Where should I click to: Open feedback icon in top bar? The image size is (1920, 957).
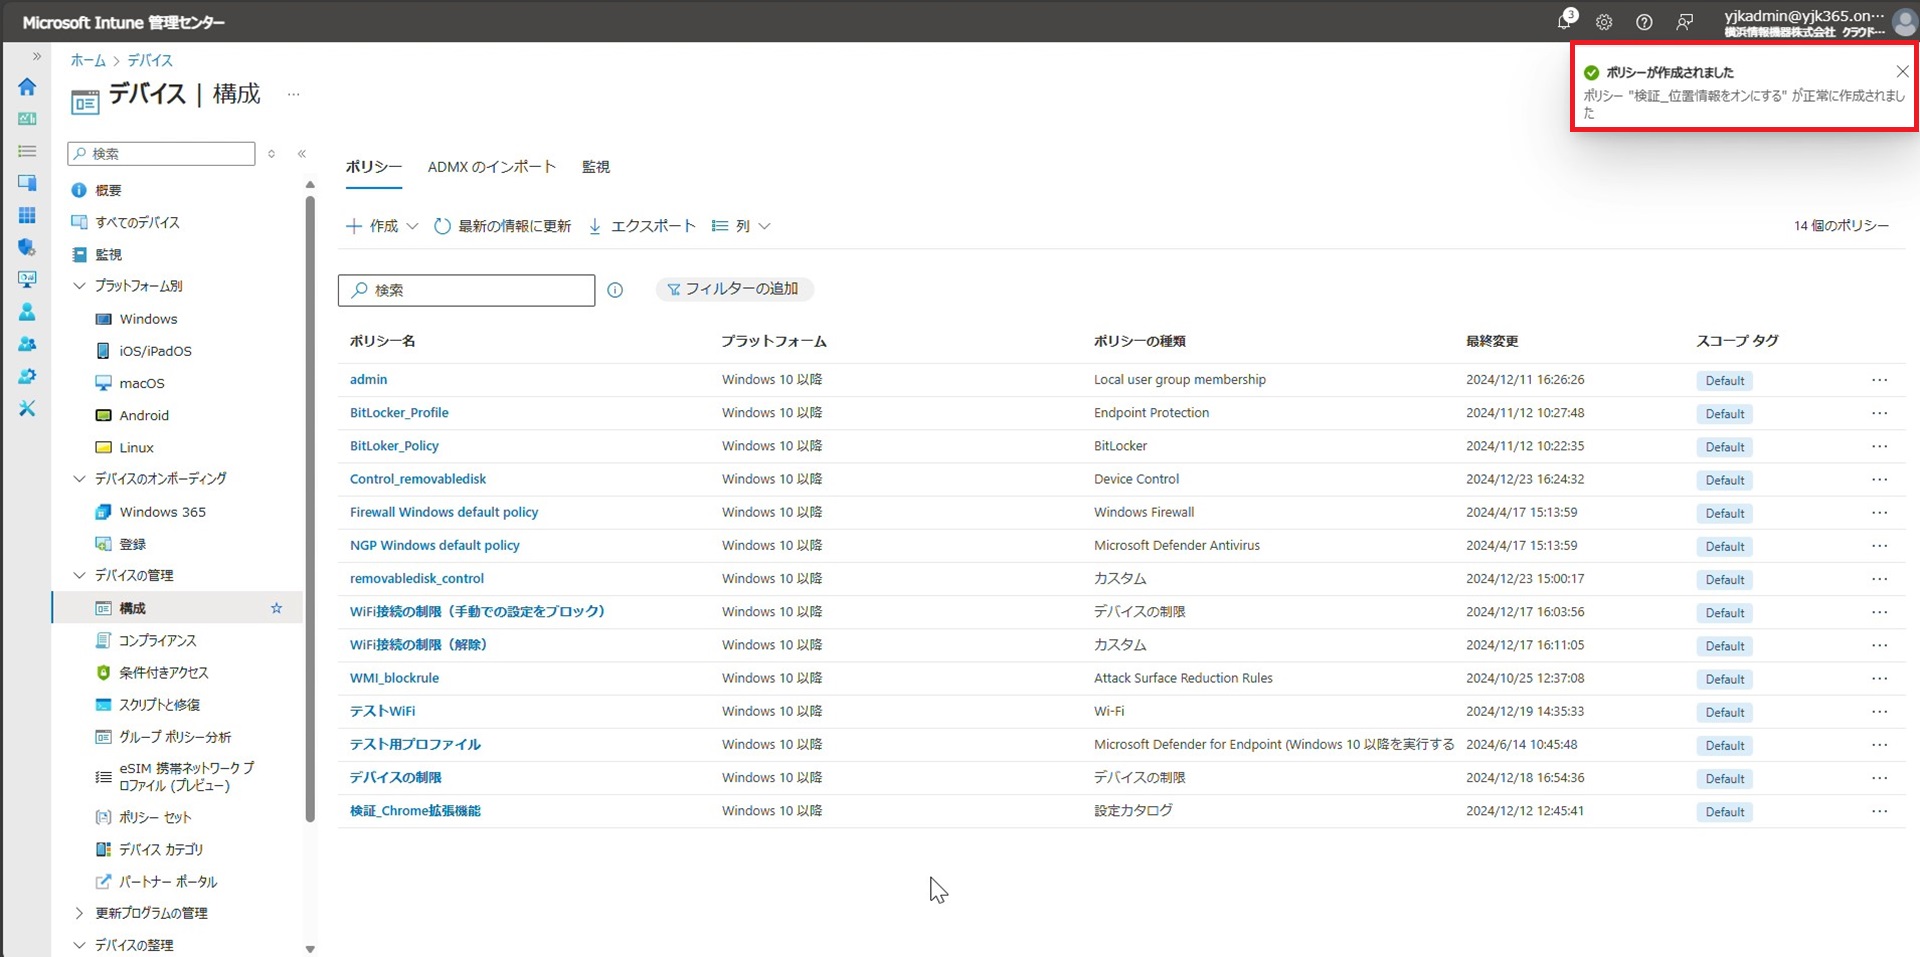(1685, 22)
